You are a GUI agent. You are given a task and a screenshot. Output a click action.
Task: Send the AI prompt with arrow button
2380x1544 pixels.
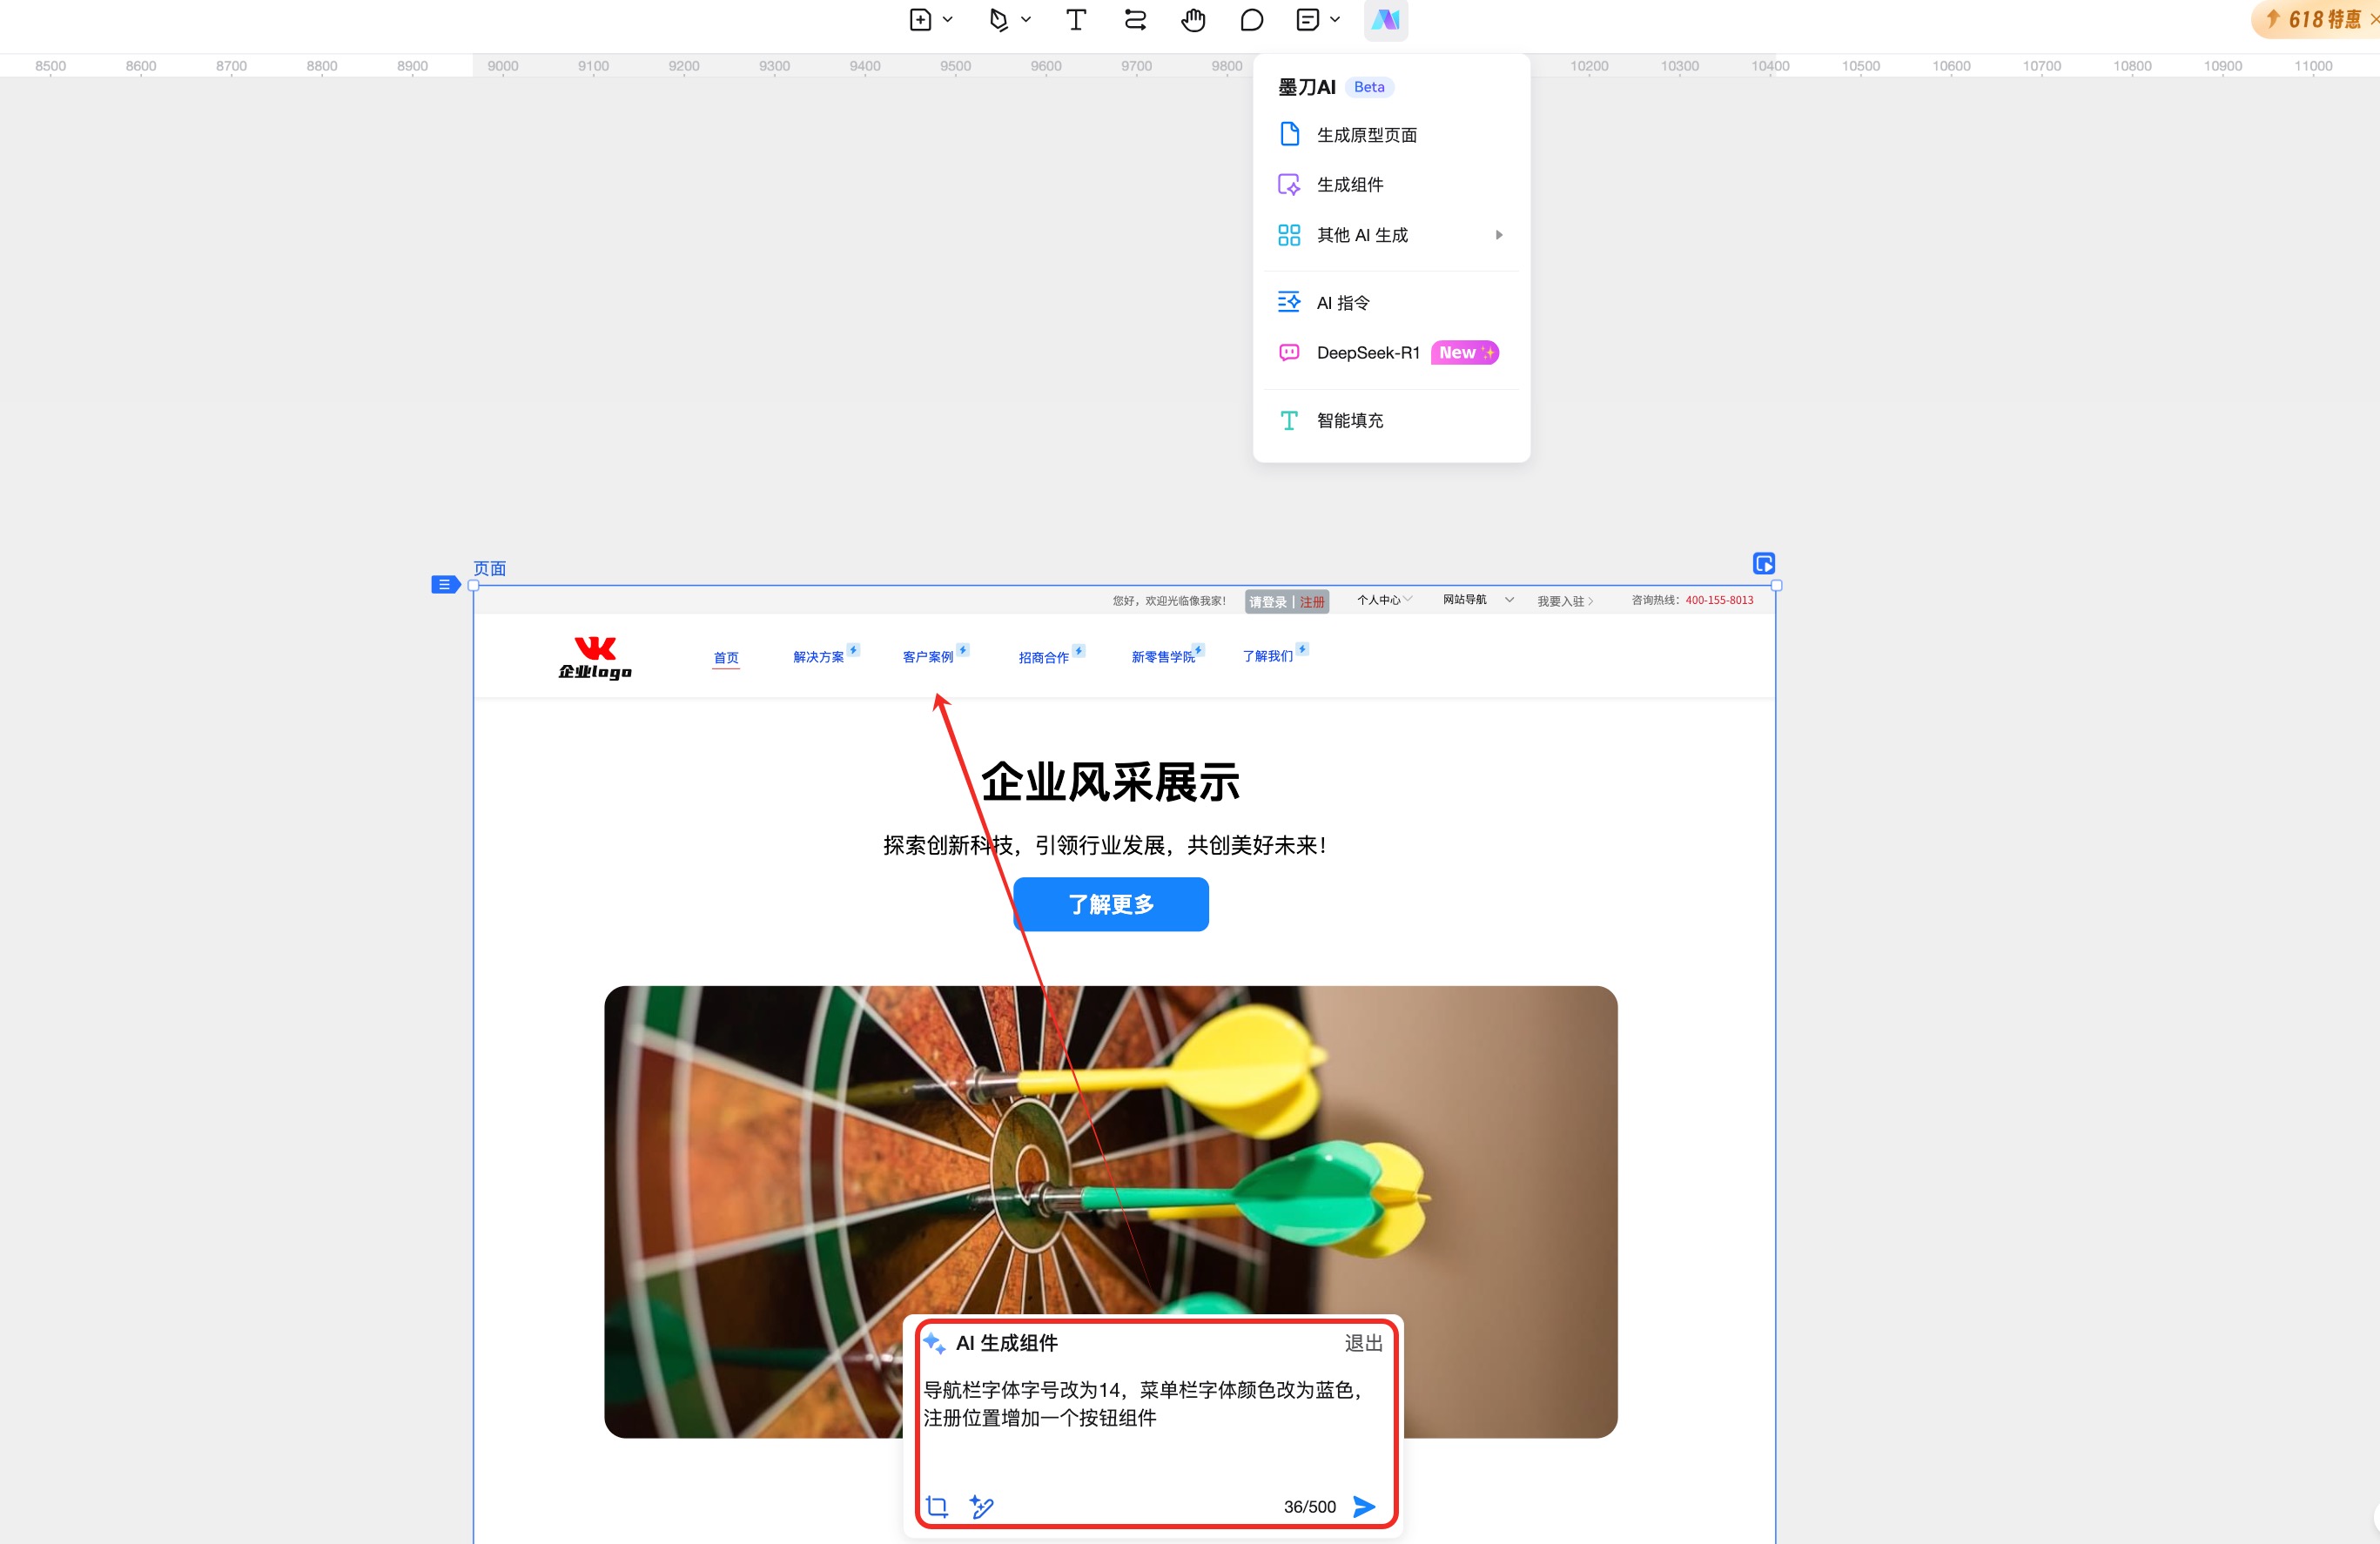coord(1364,1506)
